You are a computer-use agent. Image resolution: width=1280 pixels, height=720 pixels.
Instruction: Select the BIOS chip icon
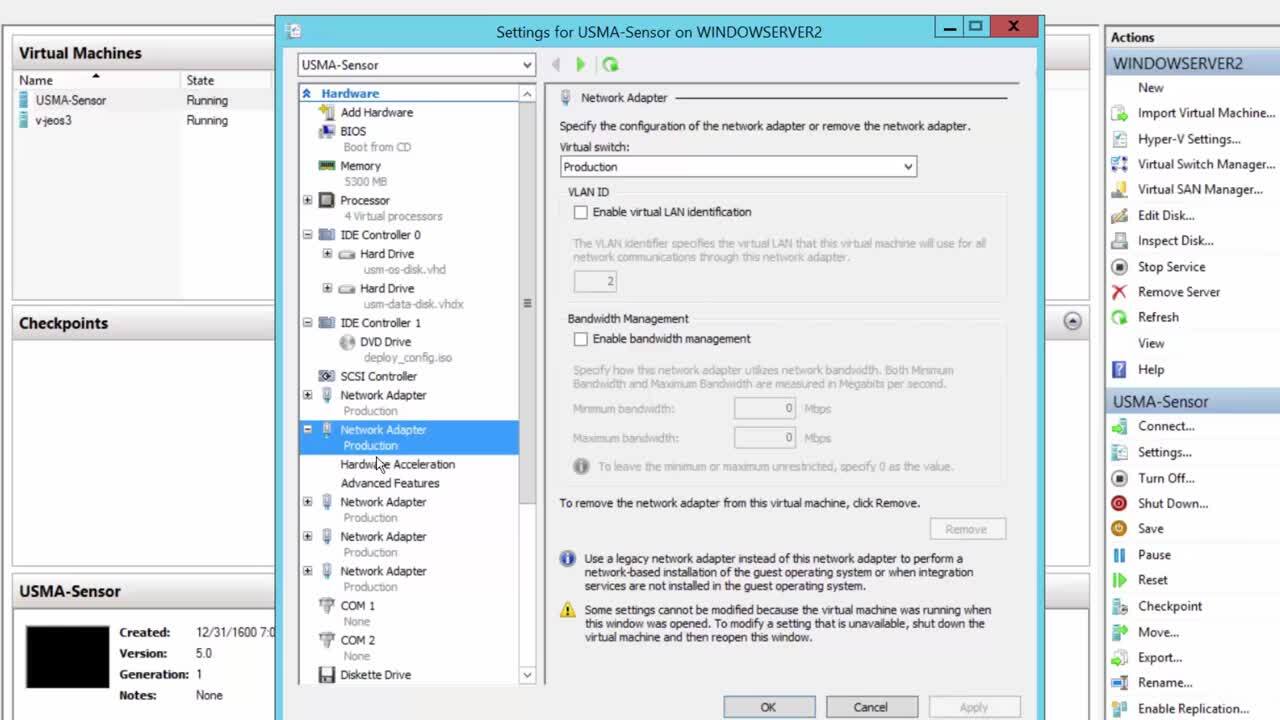coord(326,131)
